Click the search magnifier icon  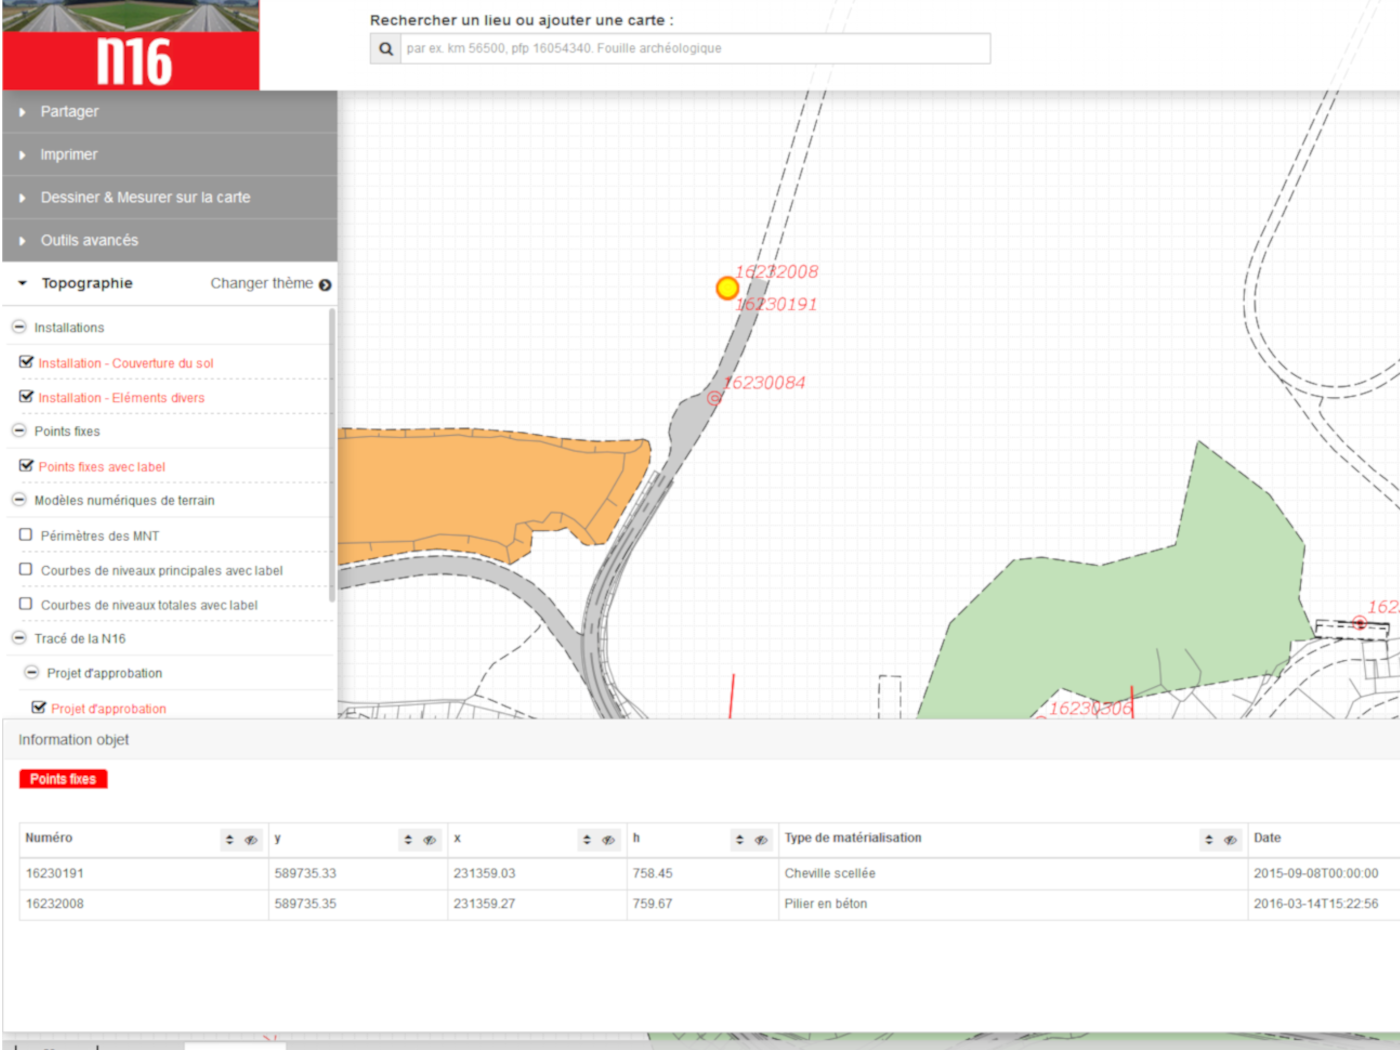[x=386, y=49]
